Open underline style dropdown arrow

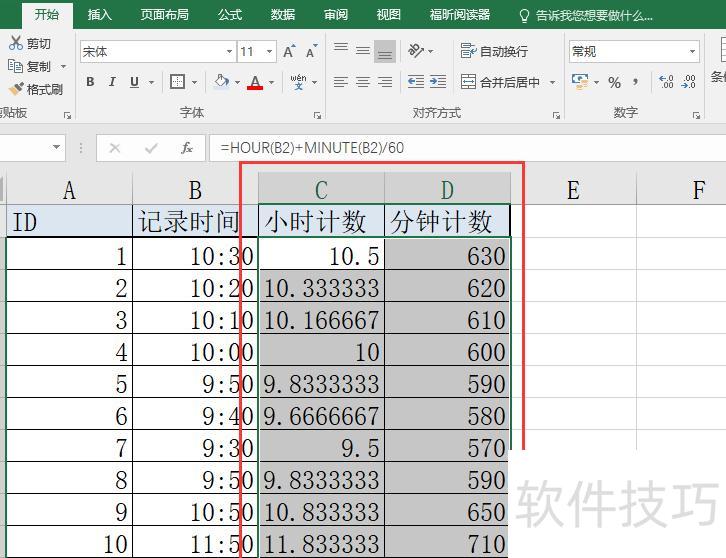pos(151,82)
